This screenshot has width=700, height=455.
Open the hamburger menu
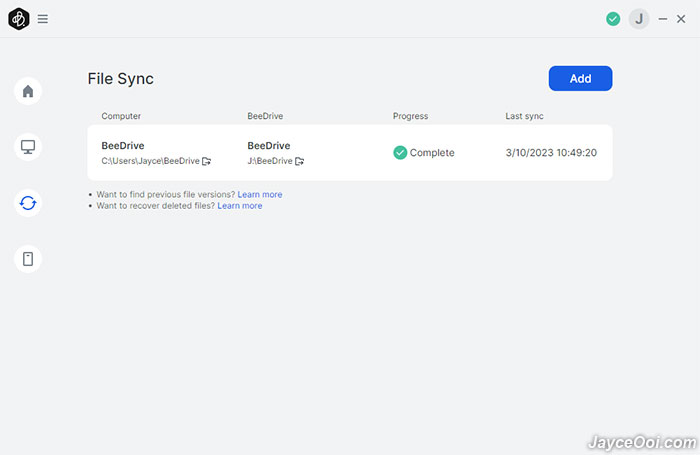pyautogui.click(x=42, y=19)
